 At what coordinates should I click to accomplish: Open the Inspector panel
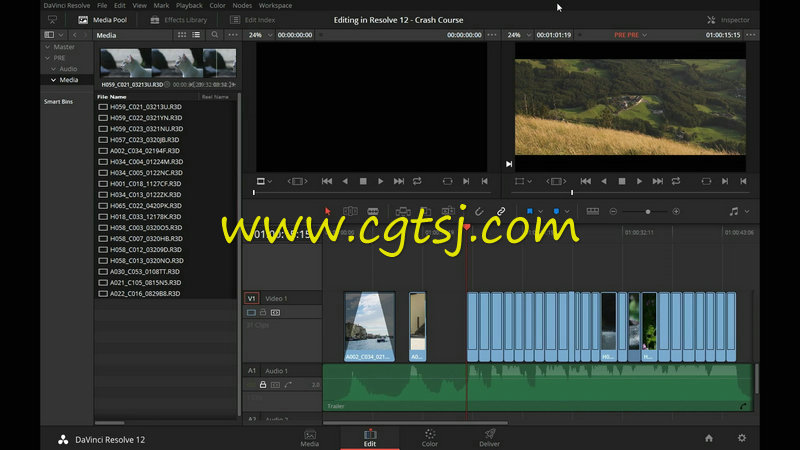[728, 20]
